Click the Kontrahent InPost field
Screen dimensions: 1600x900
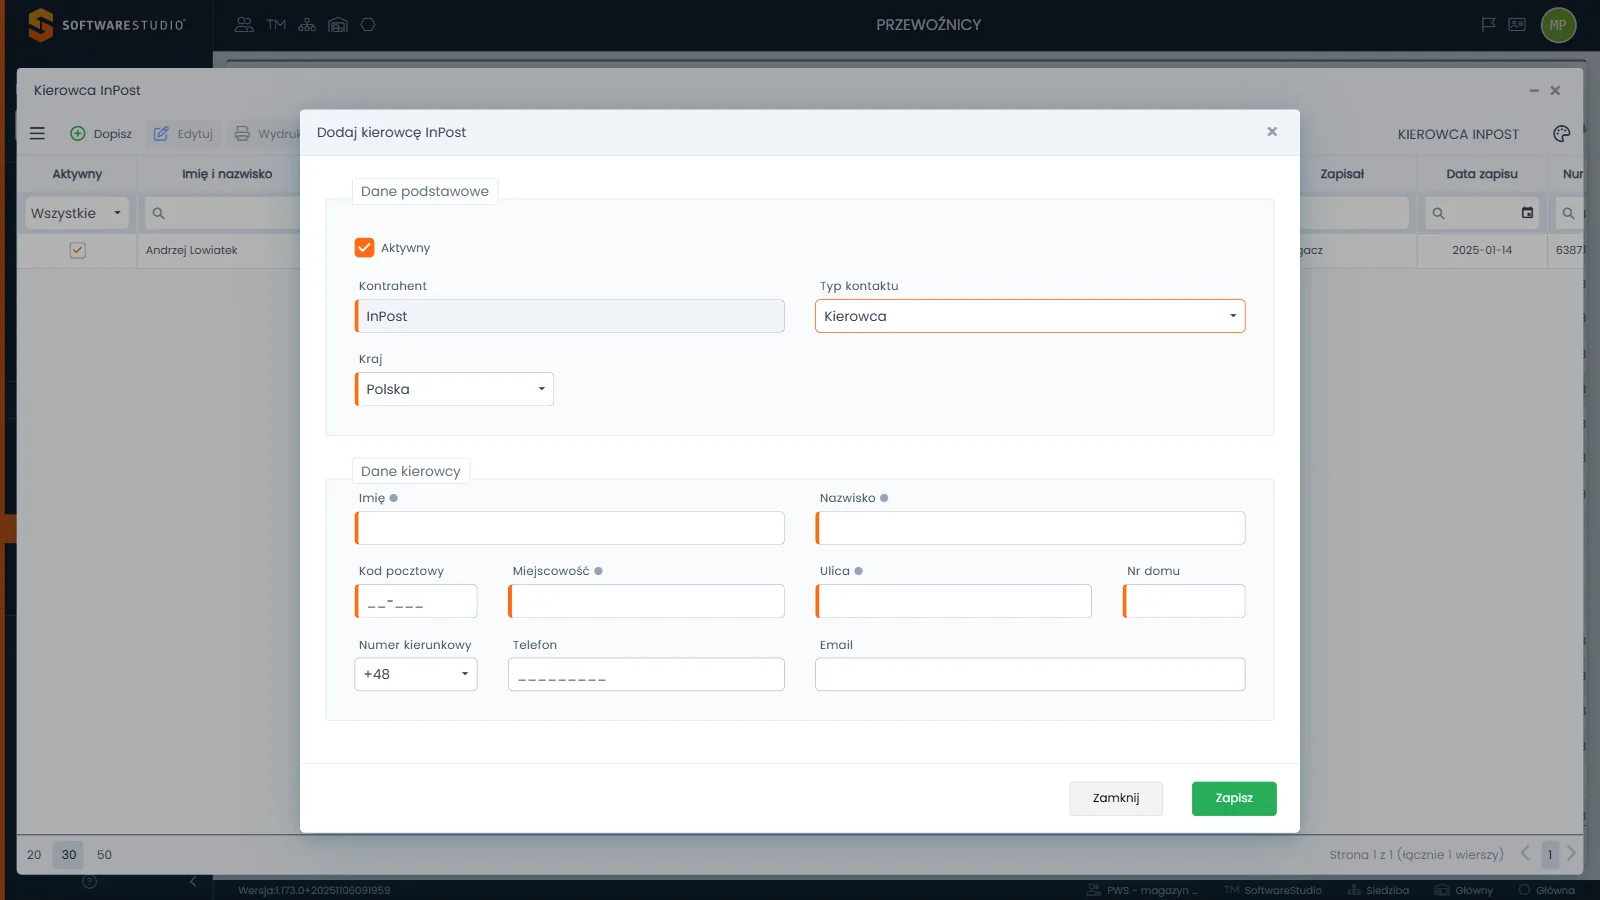(570, 316)
